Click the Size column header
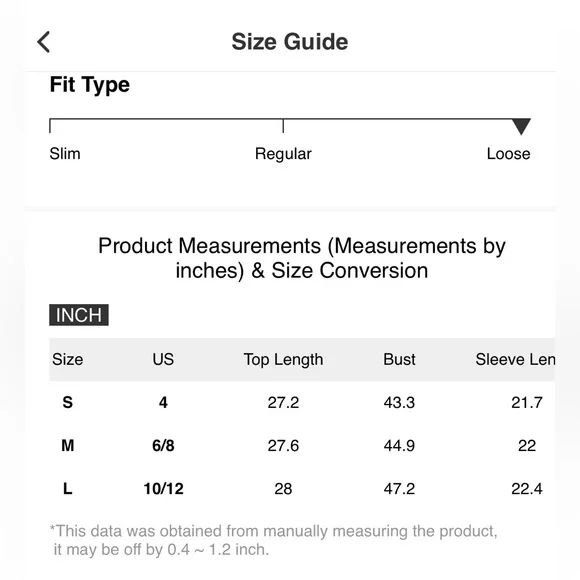 pyautogui.click(x=68, y=359)
